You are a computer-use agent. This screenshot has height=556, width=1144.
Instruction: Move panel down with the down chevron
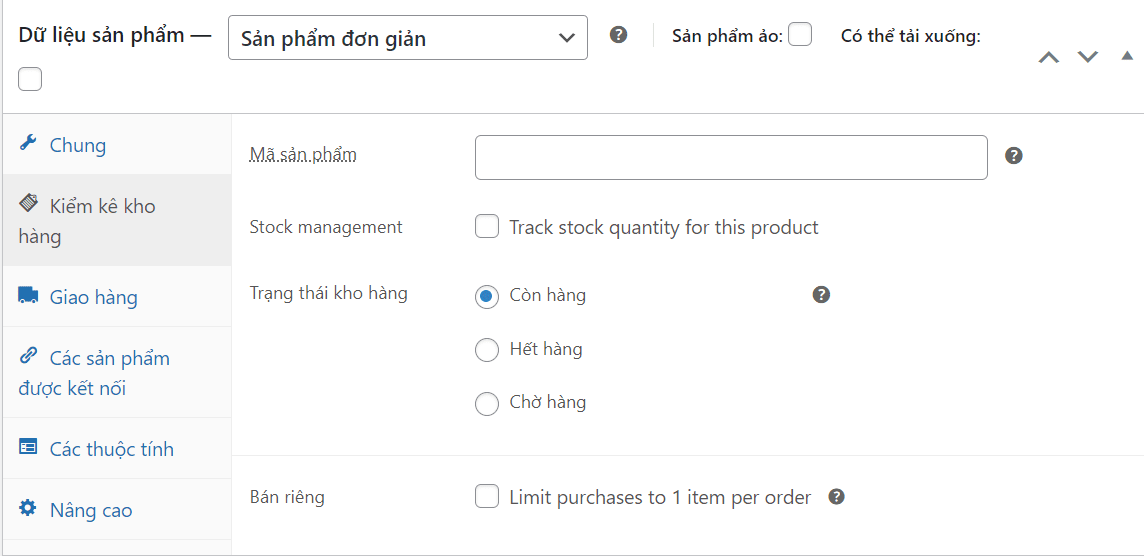[x=1088, y=57]
